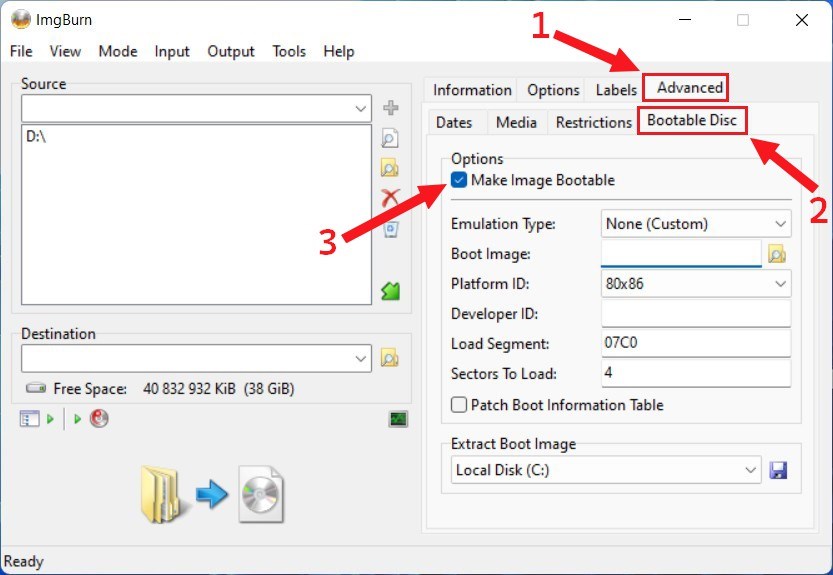Screen dimensions: 833x575
Task: Click the calculate green play icon
Action: [x=78, y=419]
